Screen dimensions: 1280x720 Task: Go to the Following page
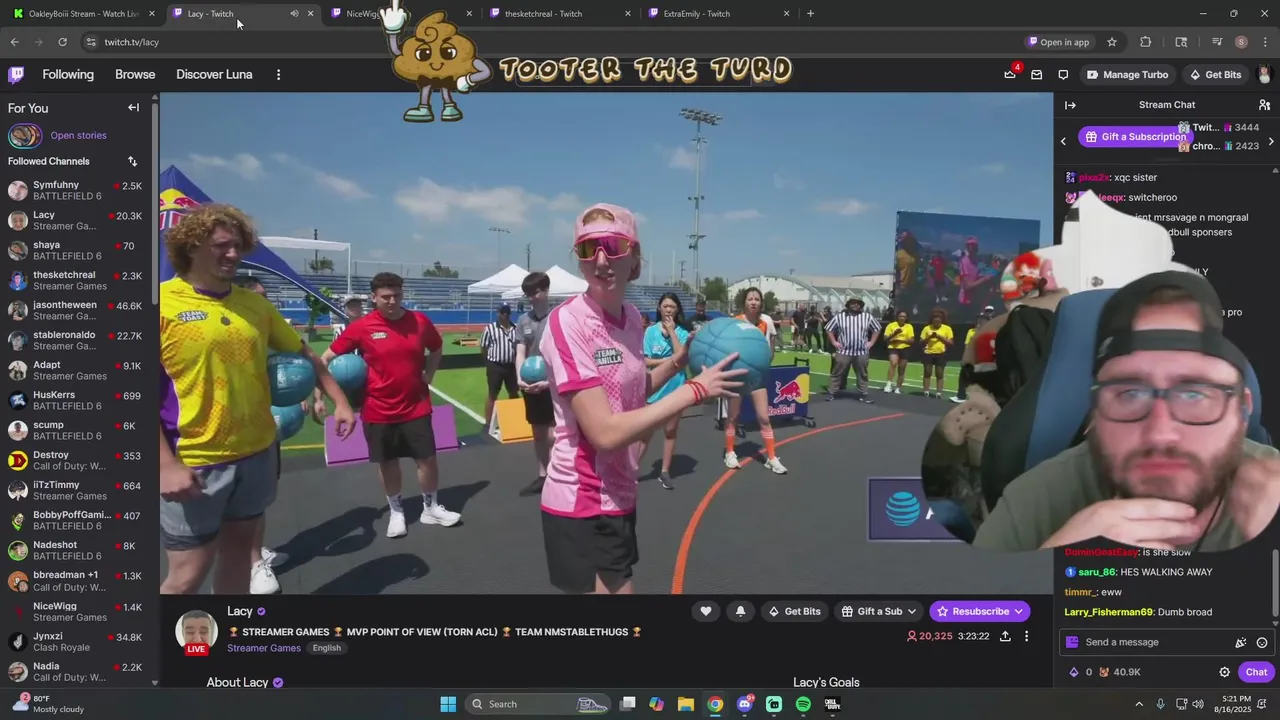click(x=68, y=75)
